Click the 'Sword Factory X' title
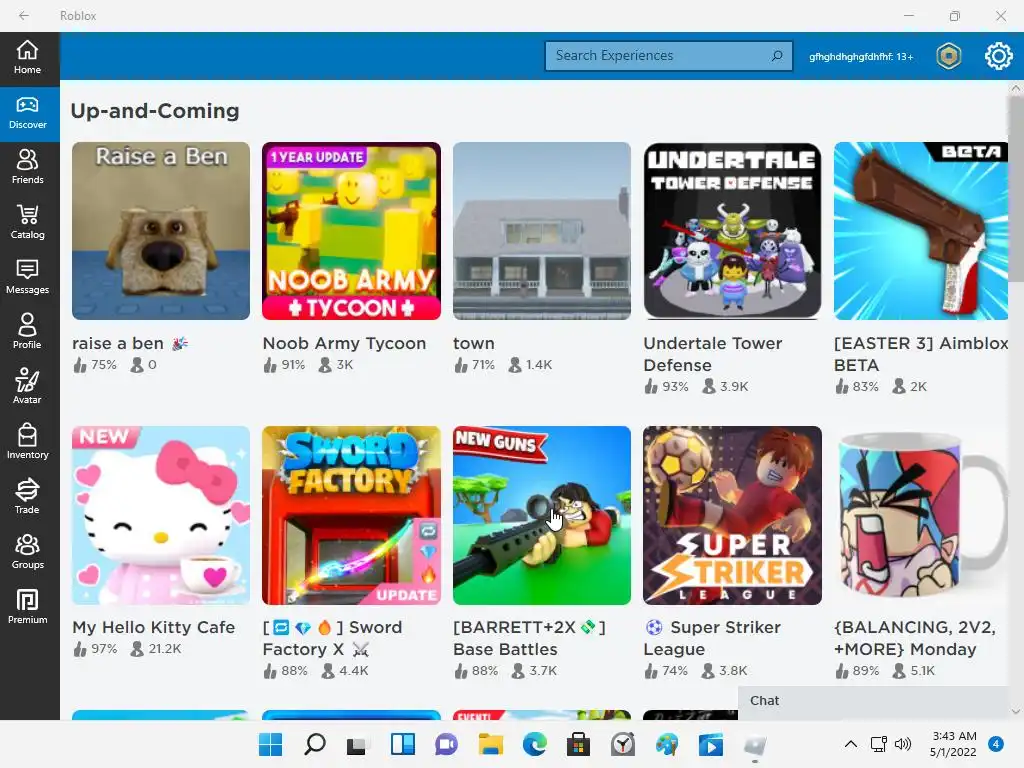The height and width of the screenshot is (768, 1024). [332, 638]
